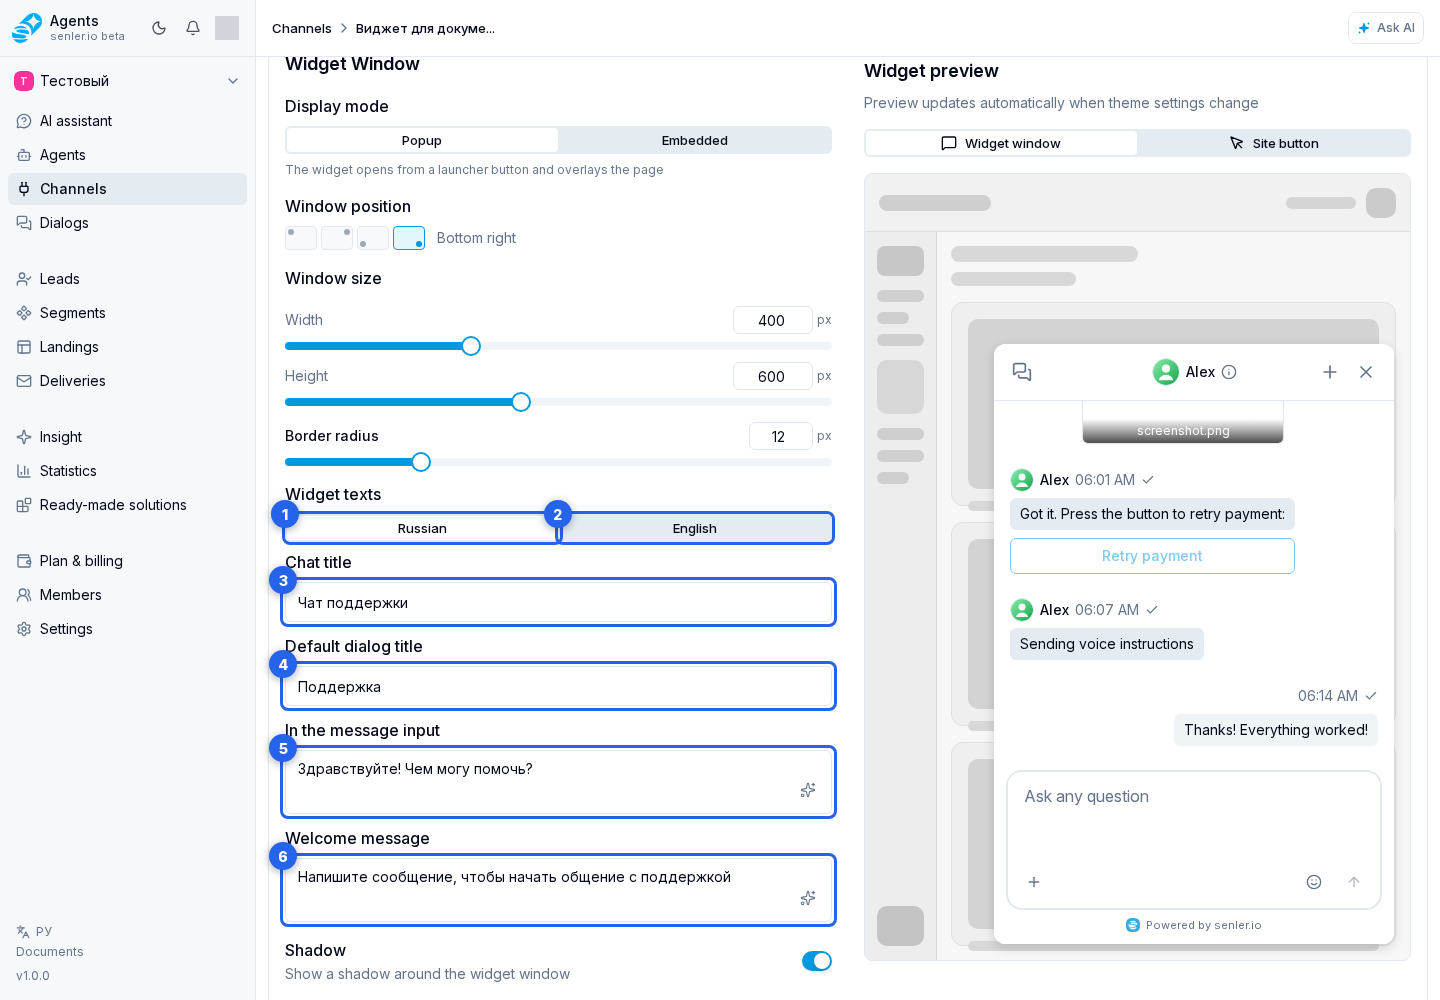The height and width of the screenshot is (1000, 1440).
Task: Click the Welcome message text field
Action: pos(558,890)
